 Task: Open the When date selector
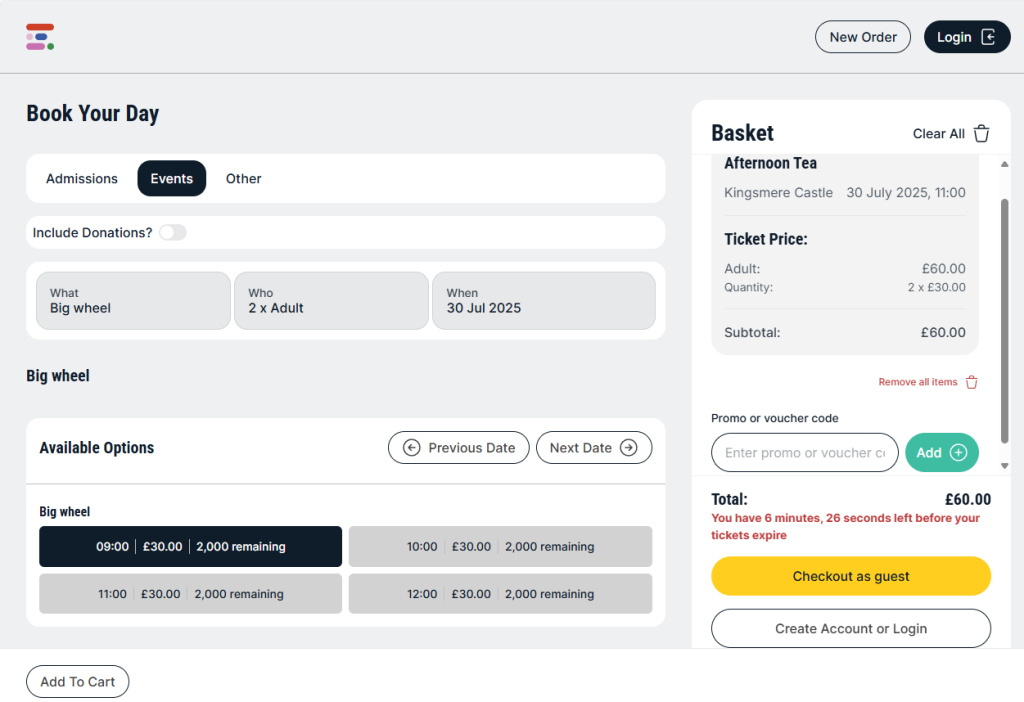[x=543, y=301]
